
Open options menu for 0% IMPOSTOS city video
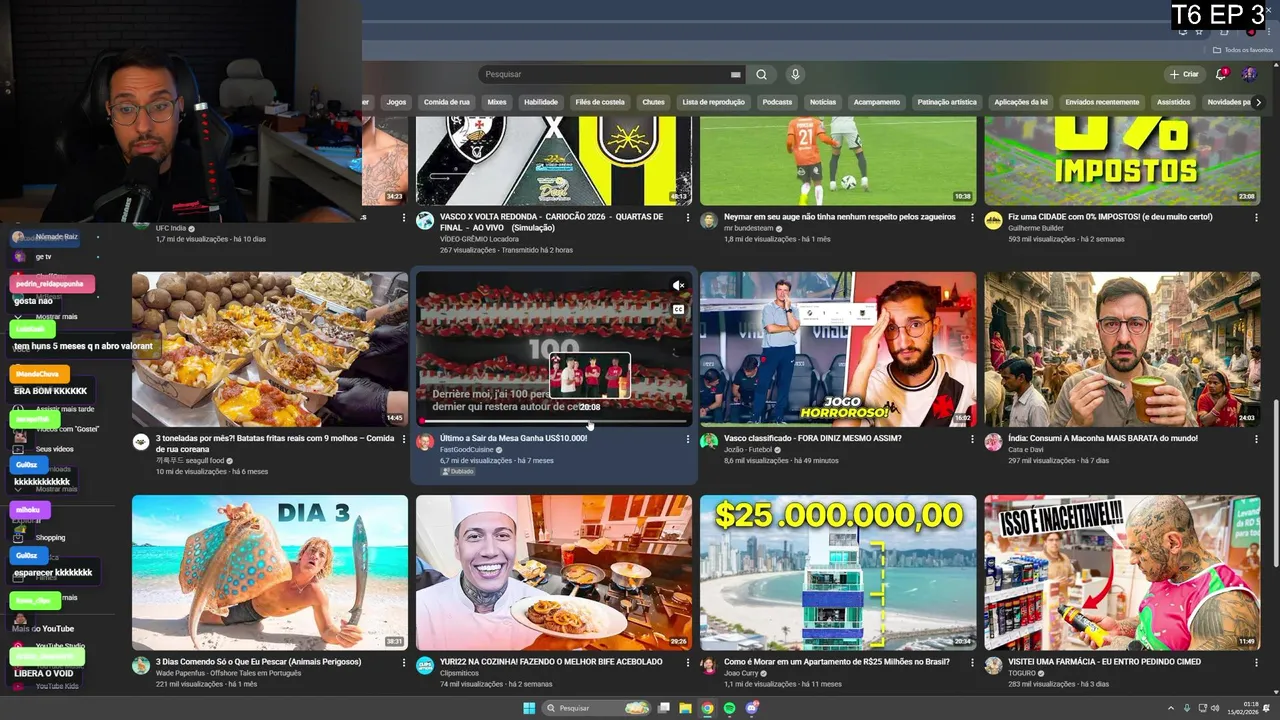coord(1256,217)
